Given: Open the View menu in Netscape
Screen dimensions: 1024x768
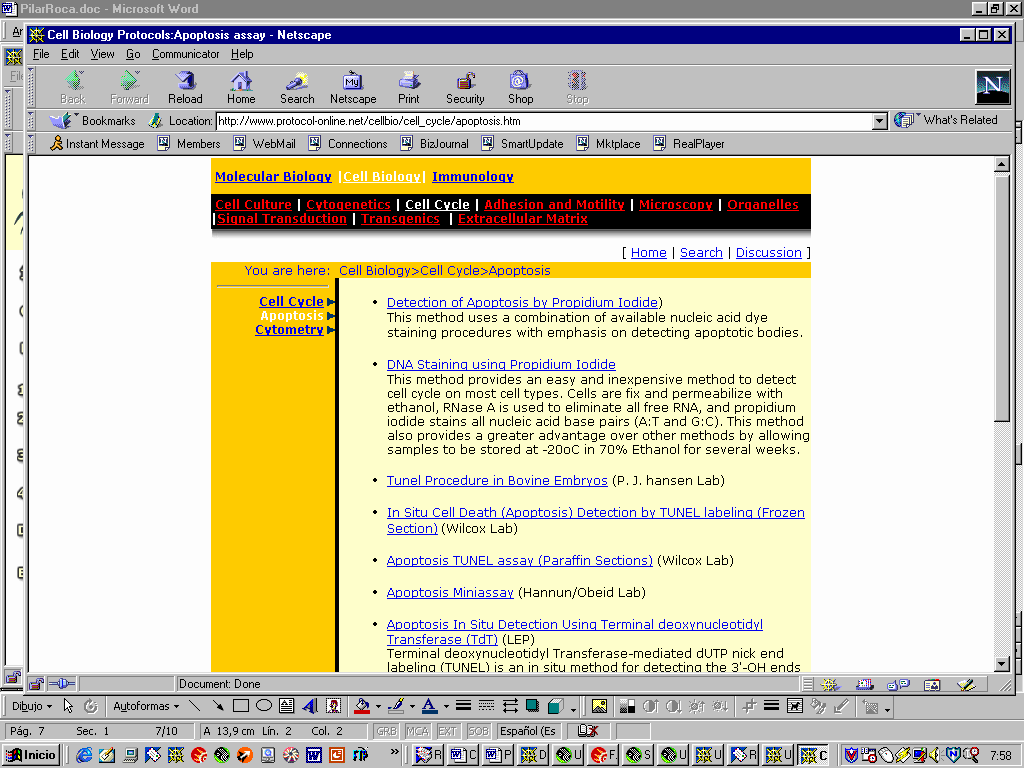Looking at the screenshot, I should click(x=102, y=54).
